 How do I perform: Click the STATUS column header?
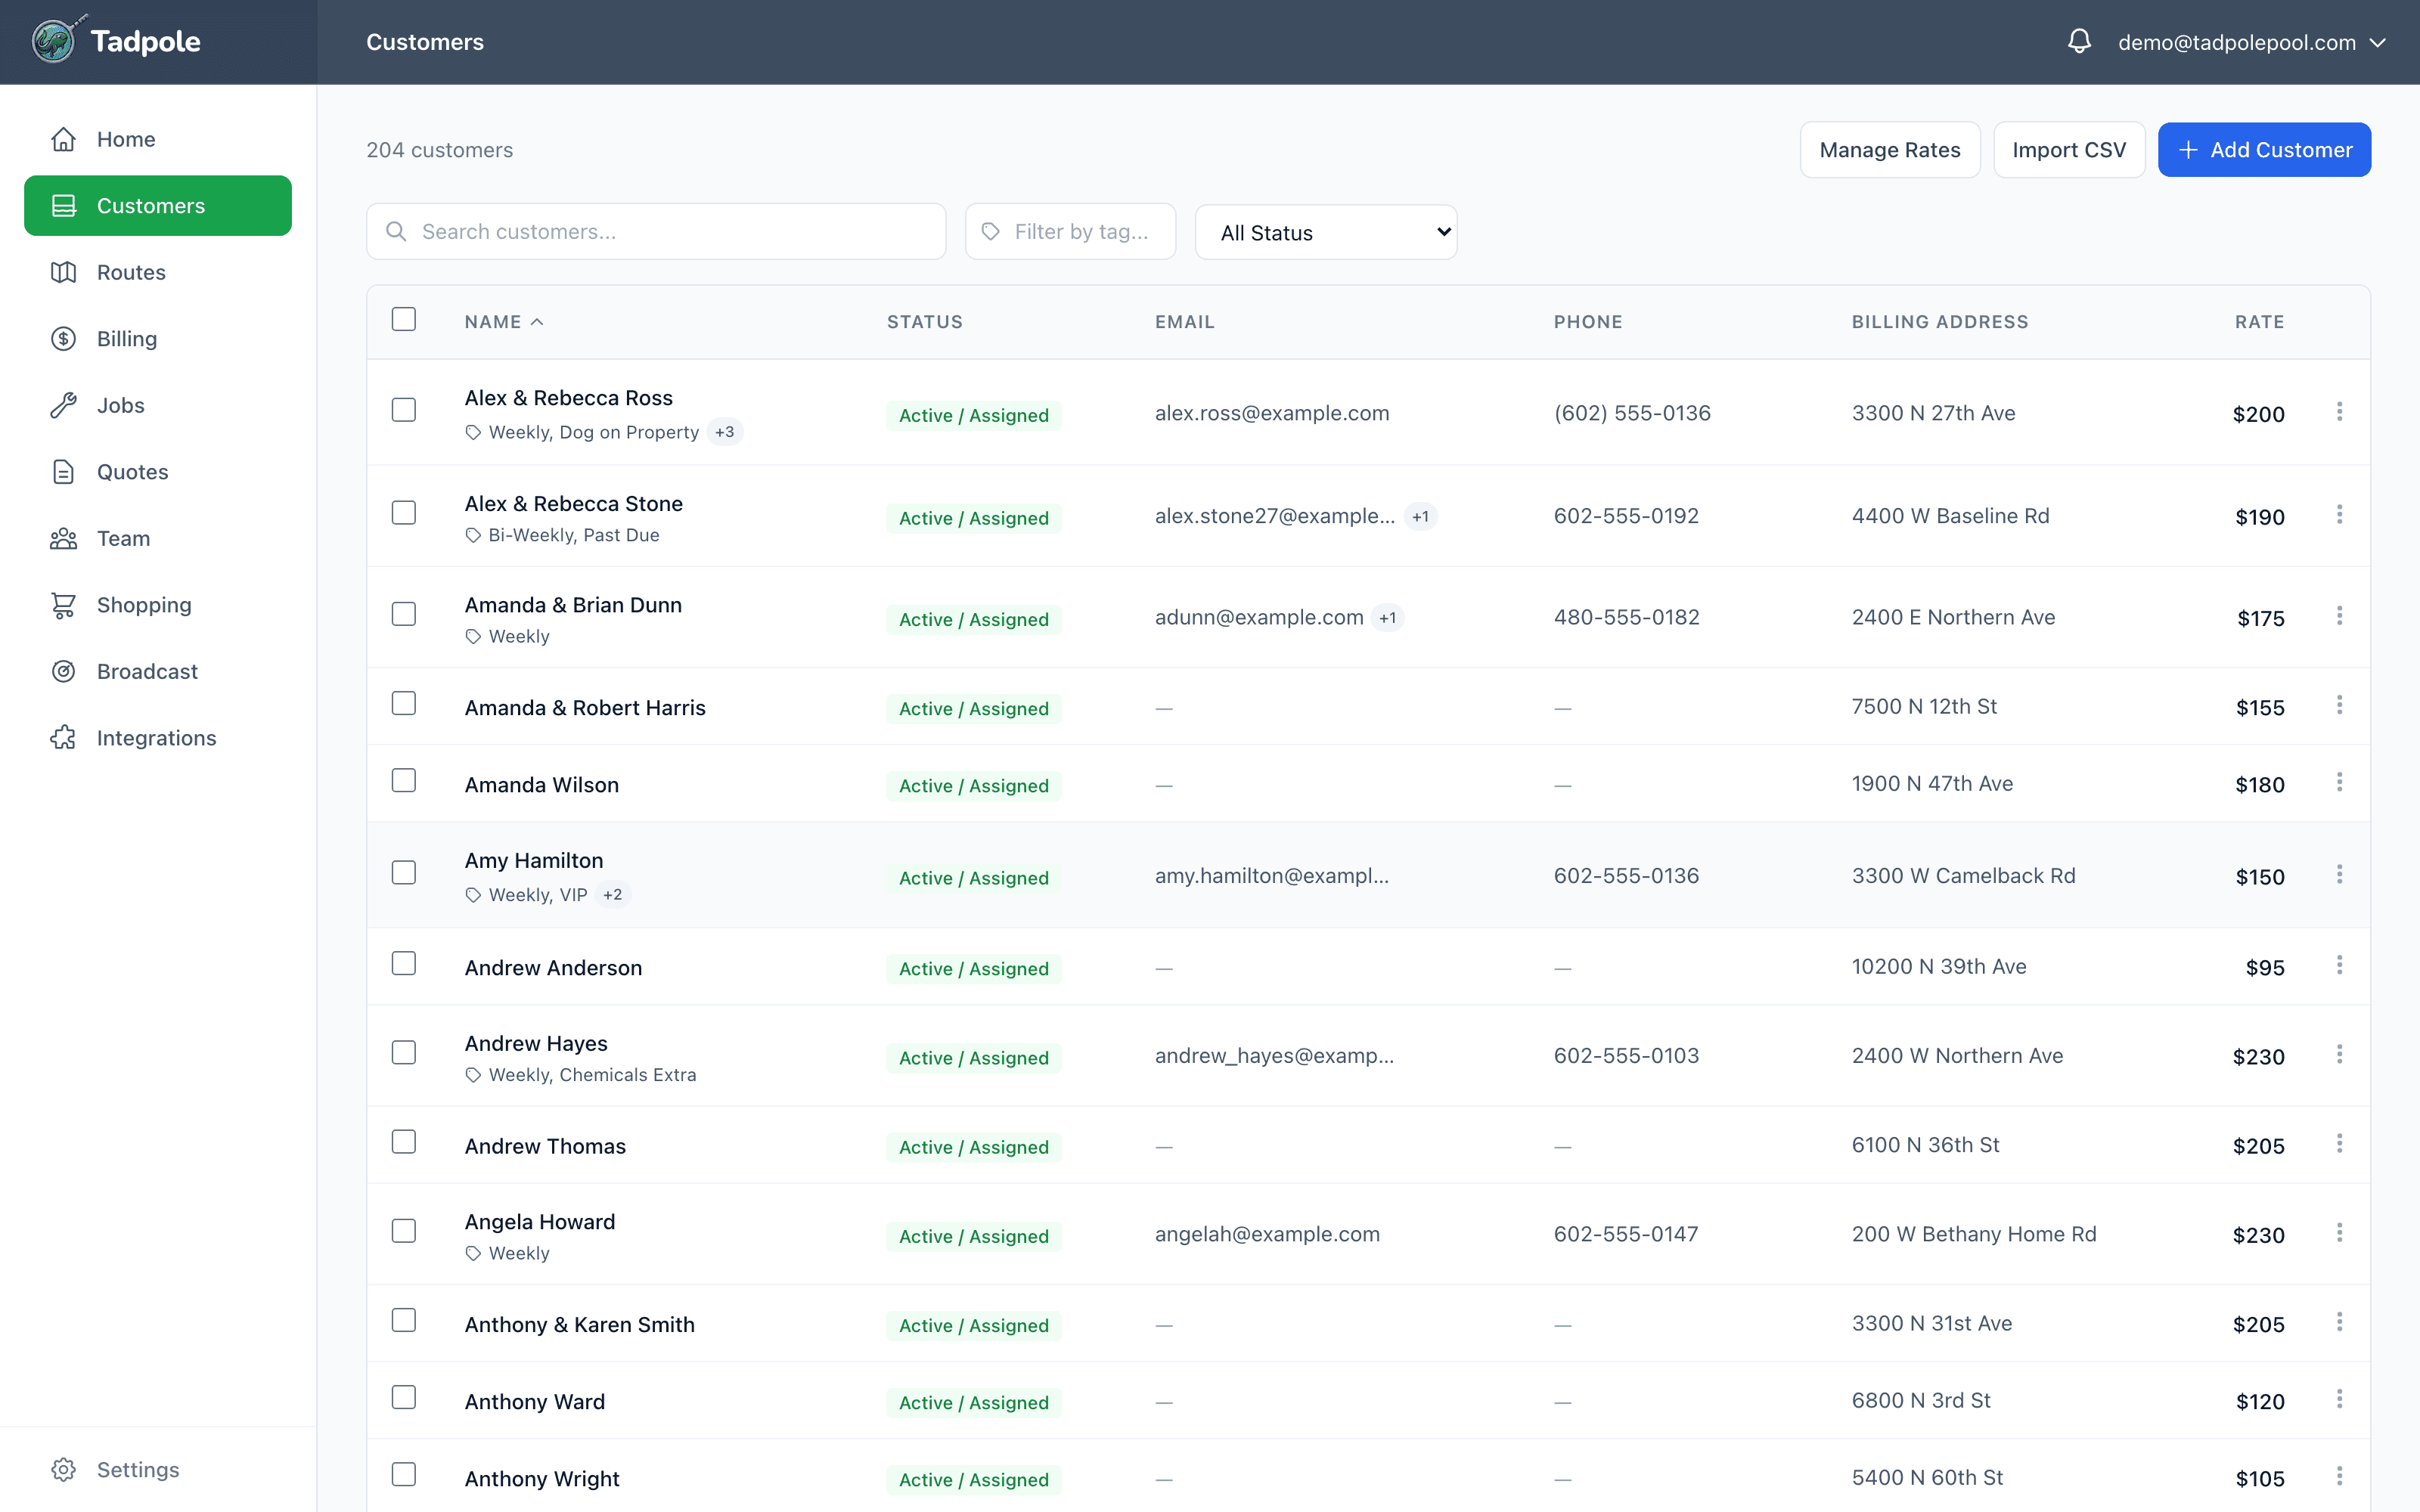(x=924, y=322)
